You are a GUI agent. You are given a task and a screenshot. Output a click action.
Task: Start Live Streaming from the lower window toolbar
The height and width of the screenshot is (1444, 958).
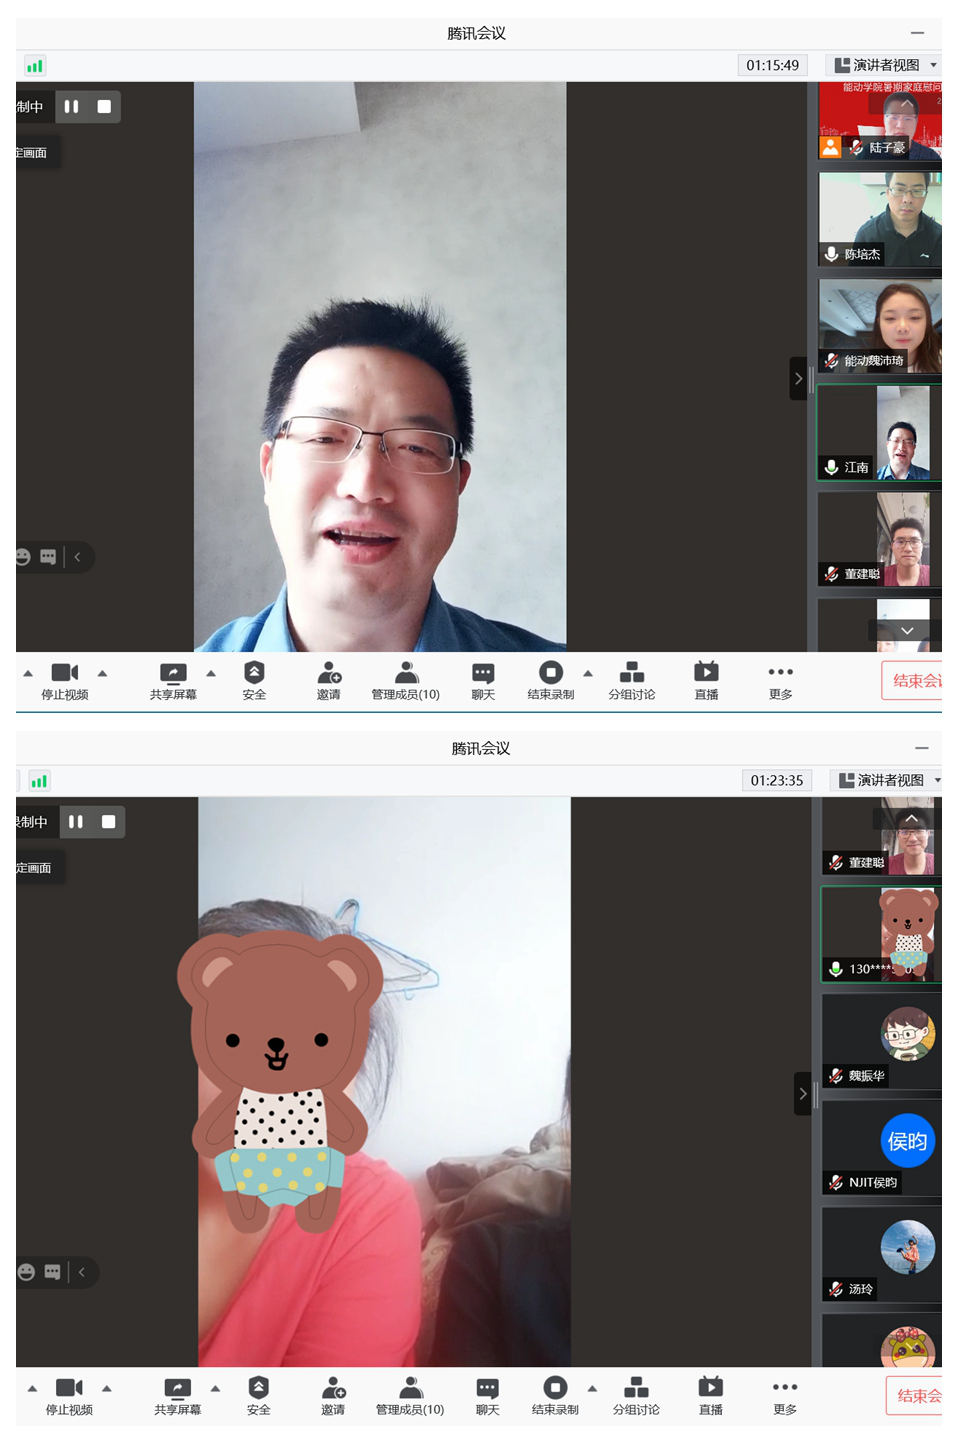point(710,1395)
